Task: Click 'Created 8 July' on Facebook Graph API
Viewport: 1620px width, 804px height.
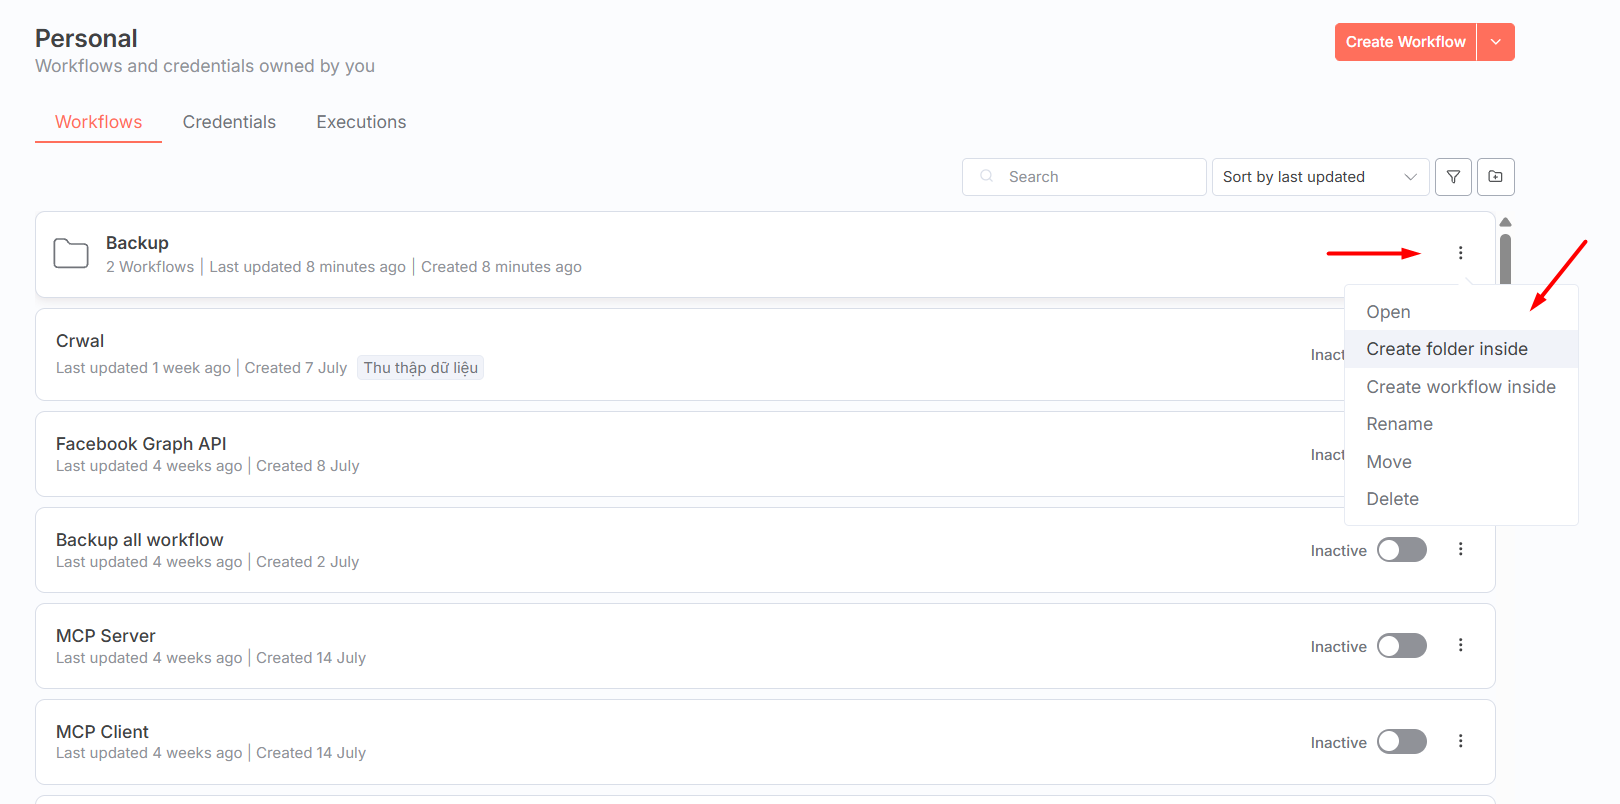Action: 308,466
